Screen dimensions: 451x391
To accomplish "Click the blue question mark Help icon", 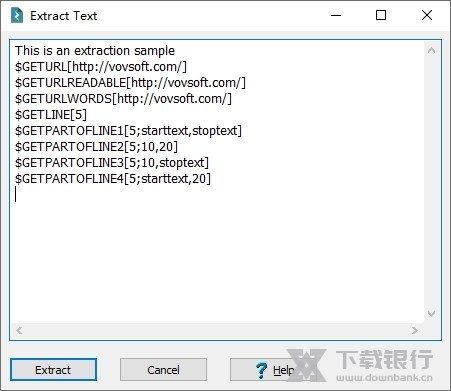I will tap(262, 370).
